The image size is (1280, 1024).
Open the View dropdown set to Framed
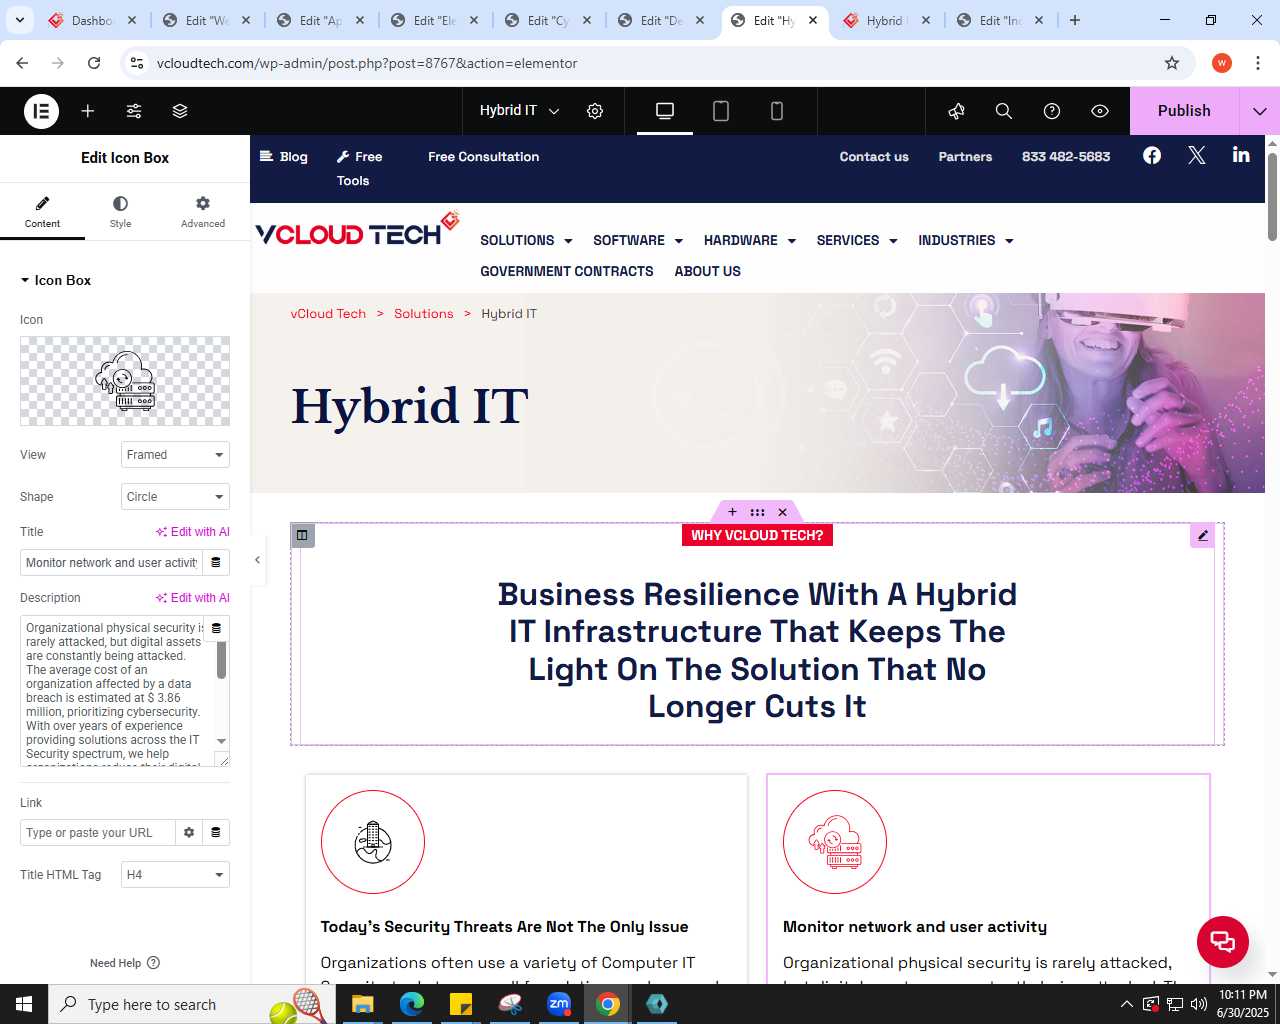tap(175, 455)
